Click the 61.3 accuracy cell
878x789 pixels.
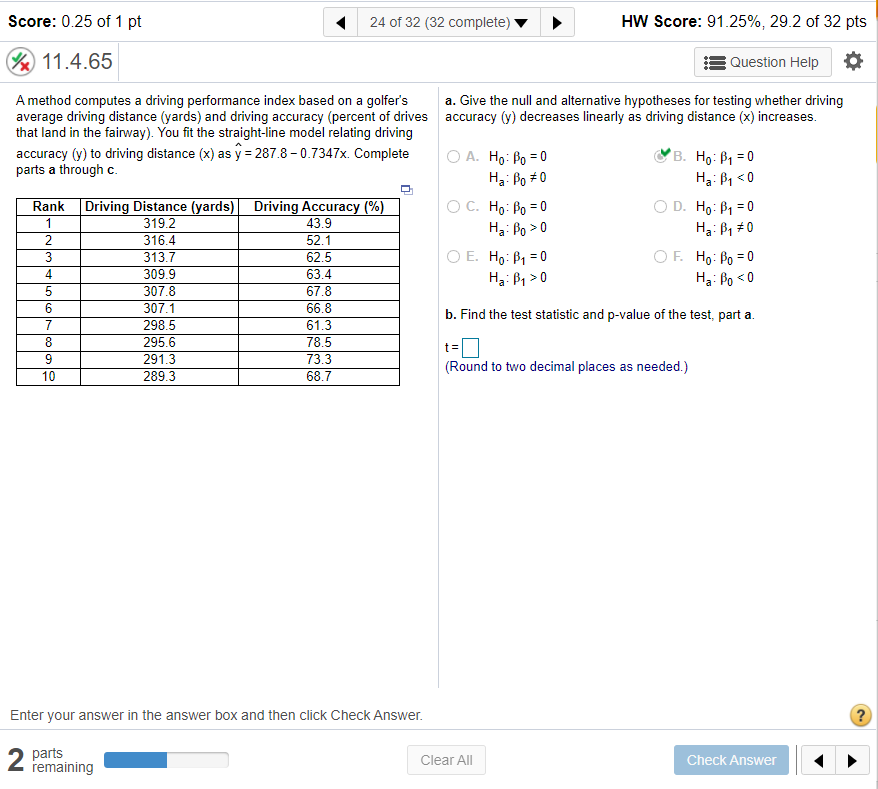(319, 325)
